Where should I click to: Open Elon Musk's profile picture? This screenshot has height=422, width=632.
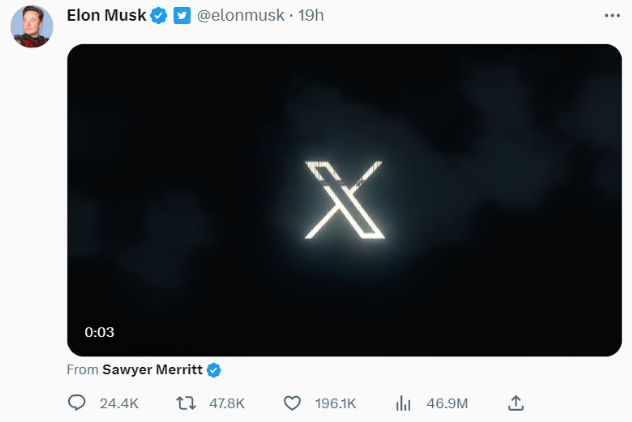coord(31,25)
